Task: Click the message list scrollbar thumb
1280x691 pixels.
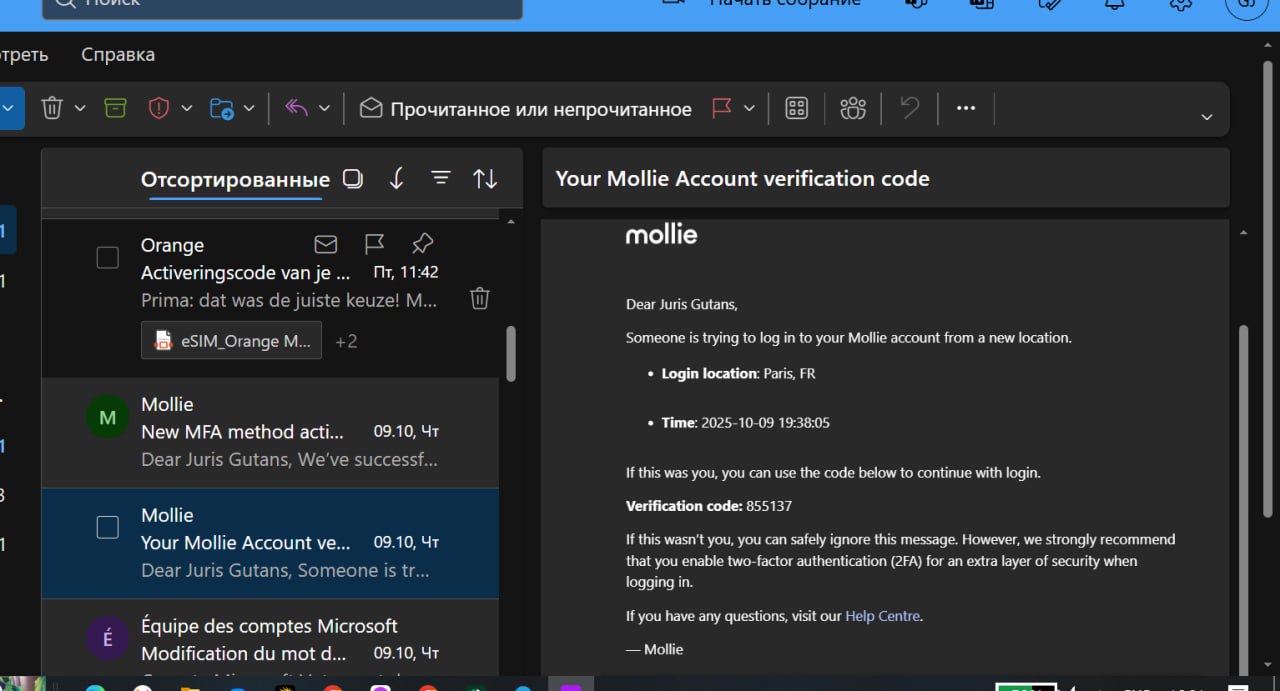Action: click(511, 353)
